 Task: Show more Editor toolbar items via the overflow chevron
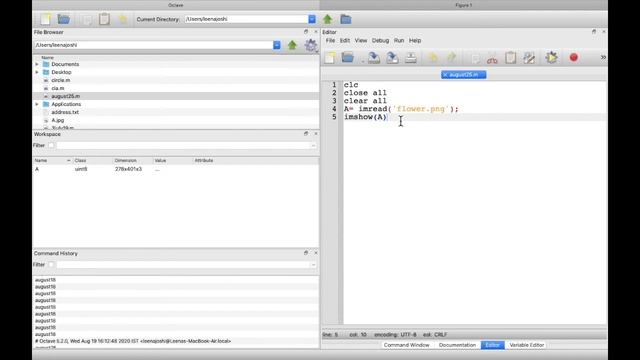tap(603, 58)
